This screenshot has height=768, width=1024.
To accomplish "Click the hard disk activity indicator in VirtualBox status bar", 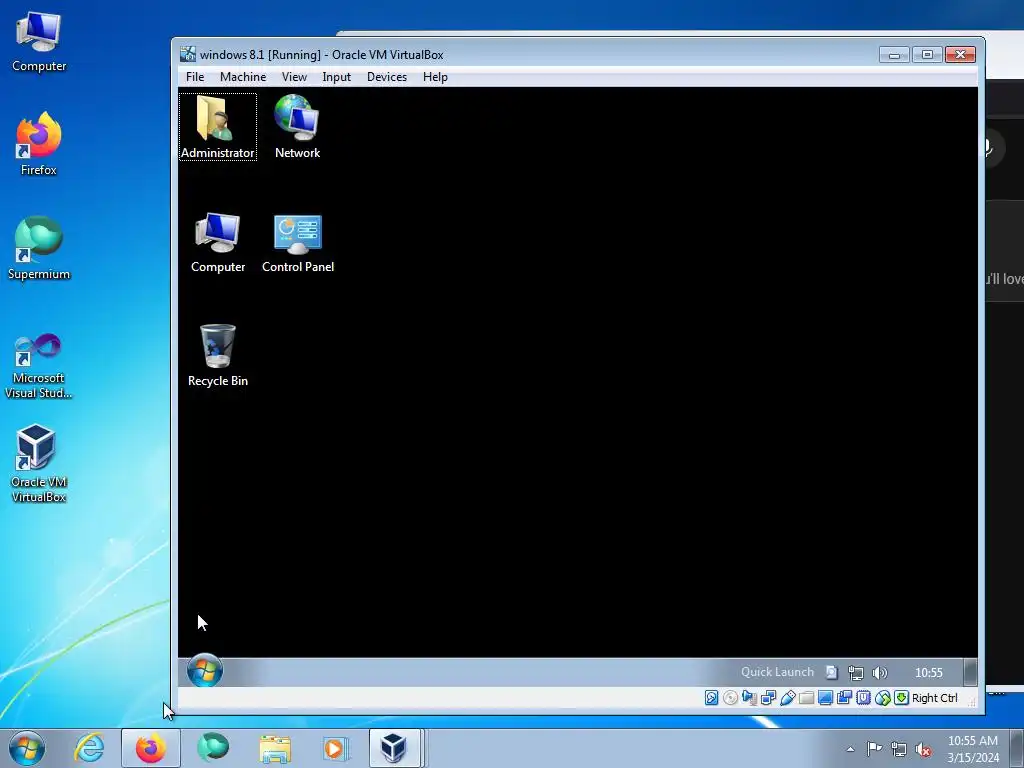I will 711,697.
